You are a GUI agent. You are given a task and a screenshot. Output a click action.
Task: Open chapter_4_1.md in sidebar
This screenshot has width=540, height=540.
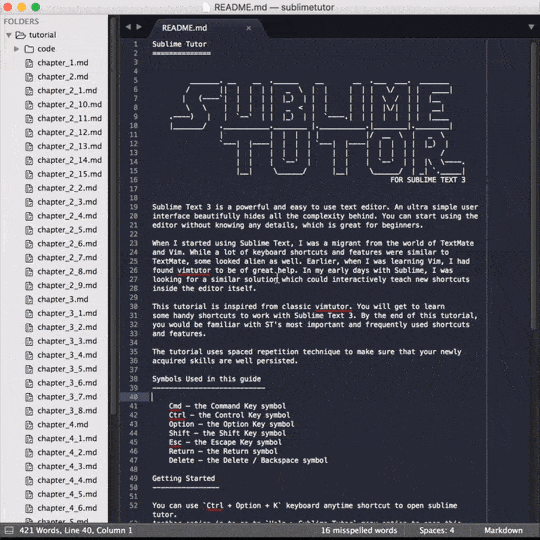click(x=67, y=439)
